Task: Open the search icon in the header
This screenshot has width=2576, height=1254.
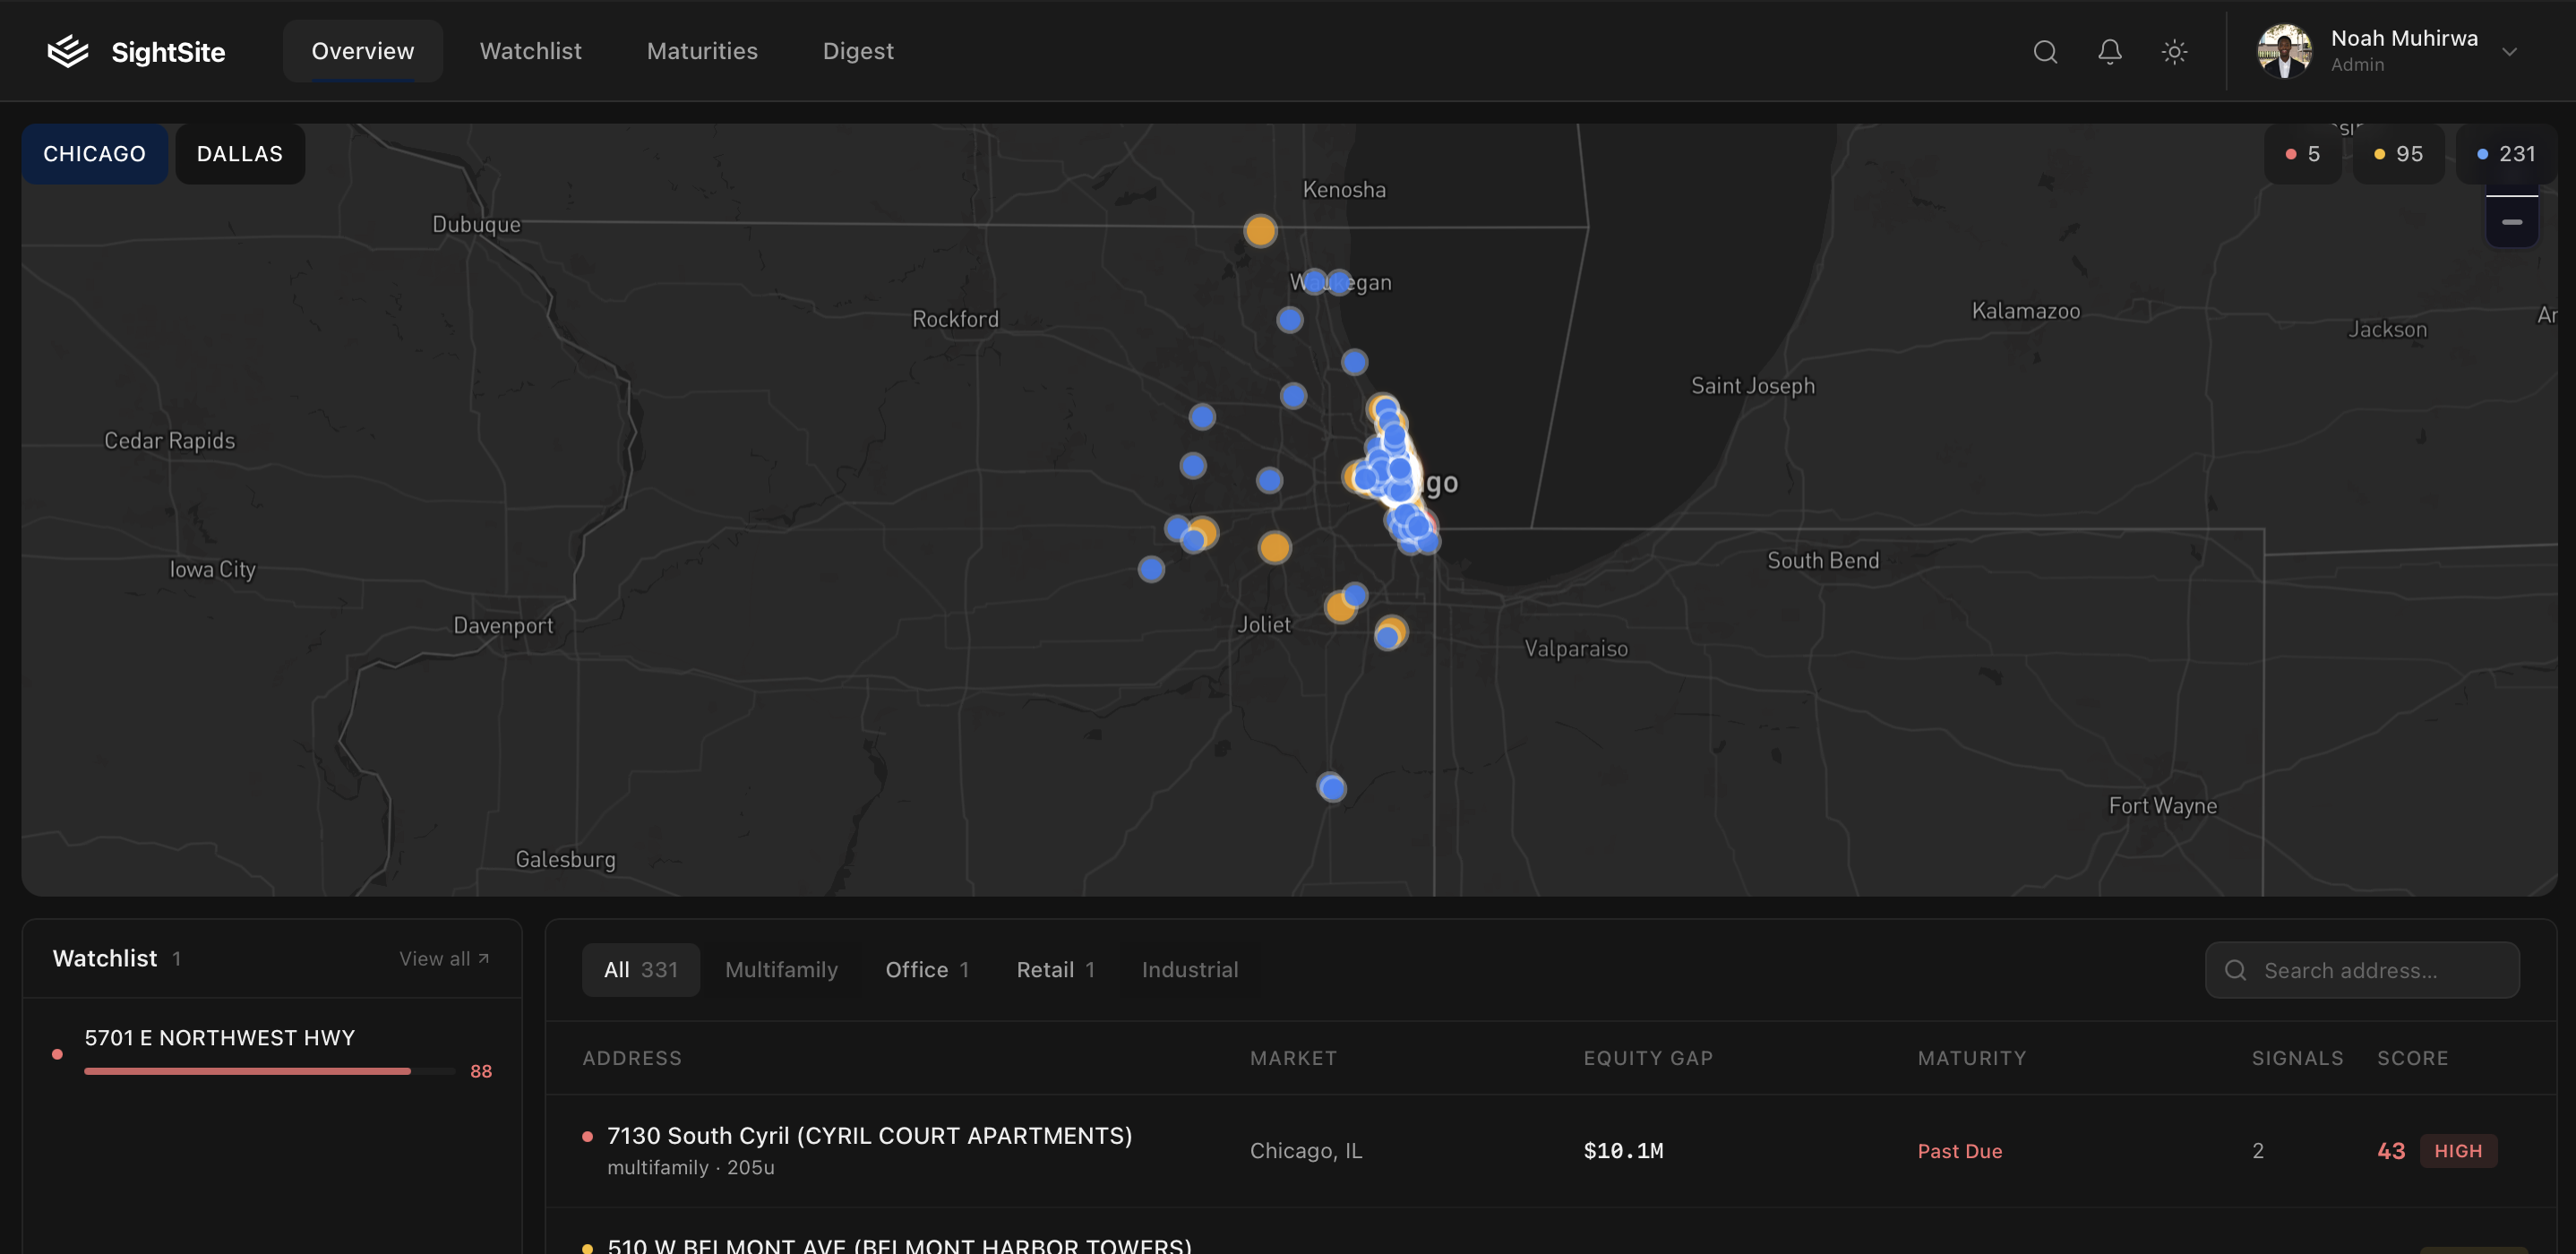Action: [x=2045, y=51]
